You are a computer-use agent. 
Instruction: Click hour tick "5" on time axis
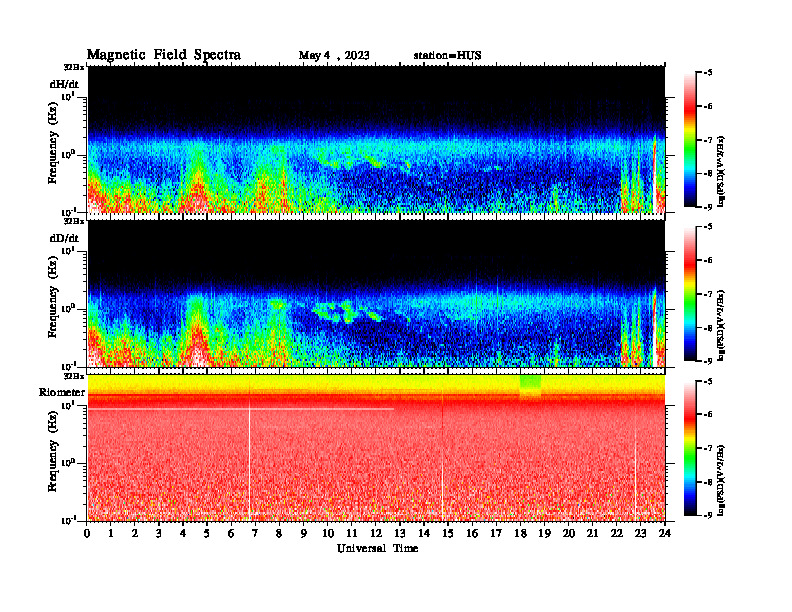(x=207, y=533)
